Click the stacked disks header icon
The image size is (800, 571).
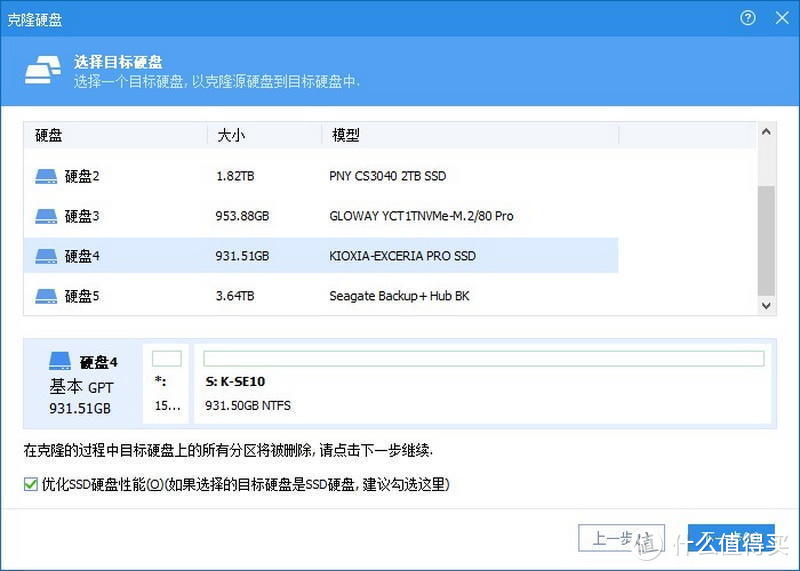(42, 70)
